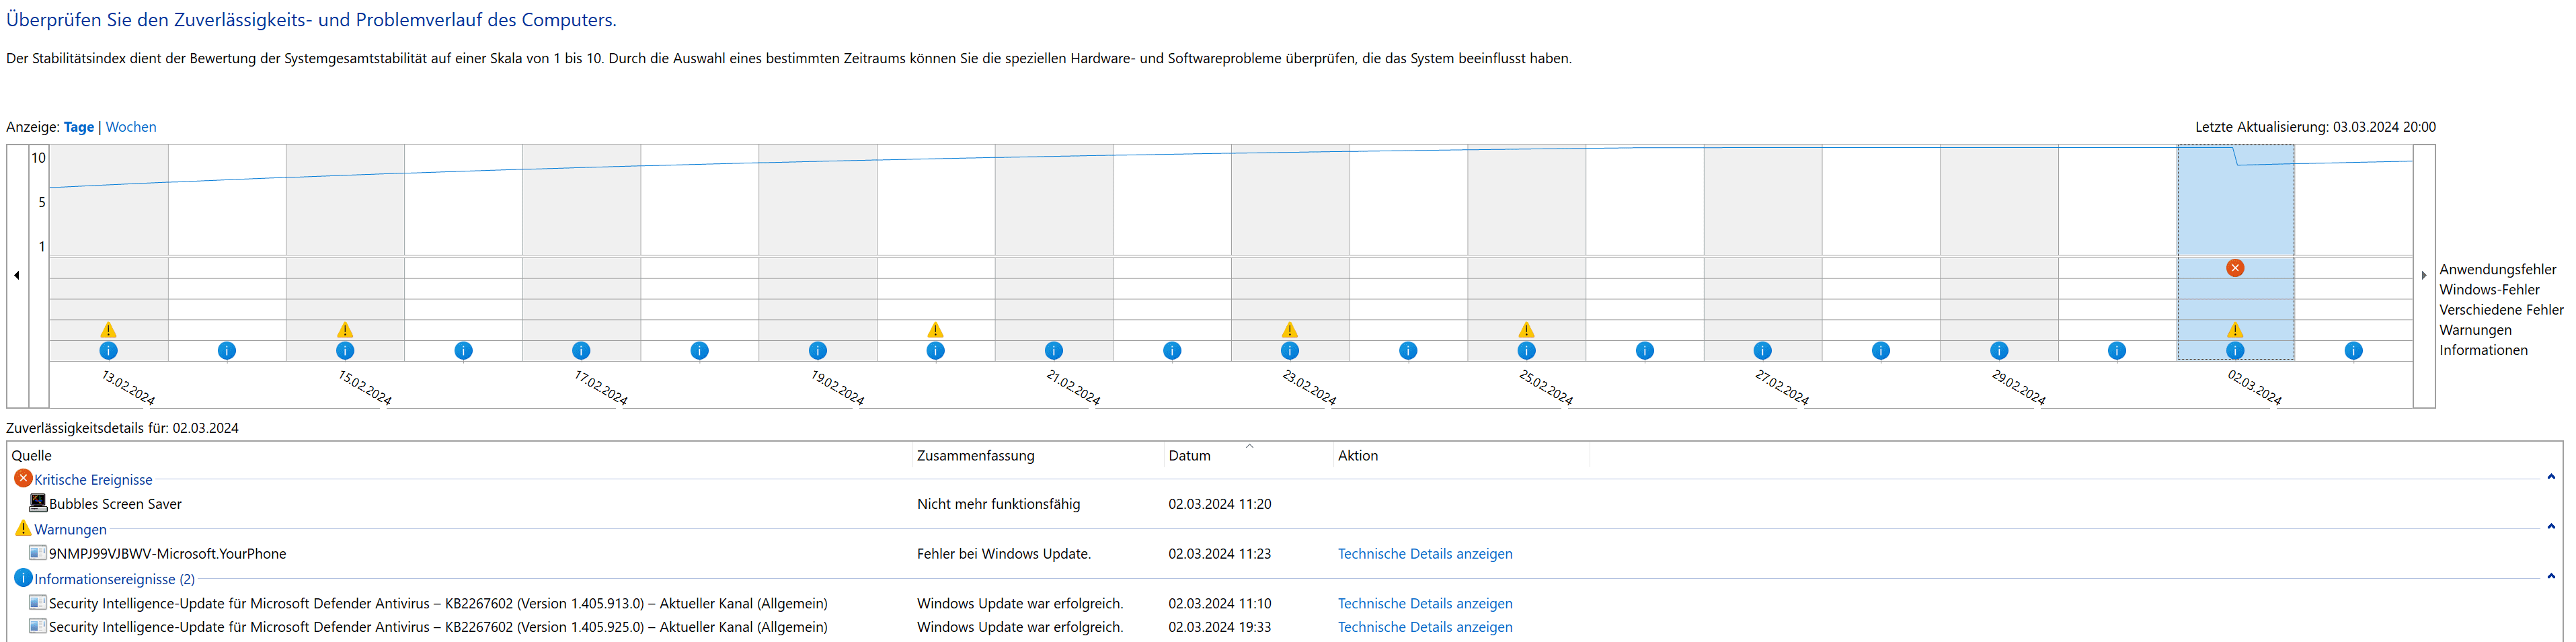This screenshot has width=2576, height=642.
Task: Click the information icon for 27.02.2024
Action: (1763, 351)
